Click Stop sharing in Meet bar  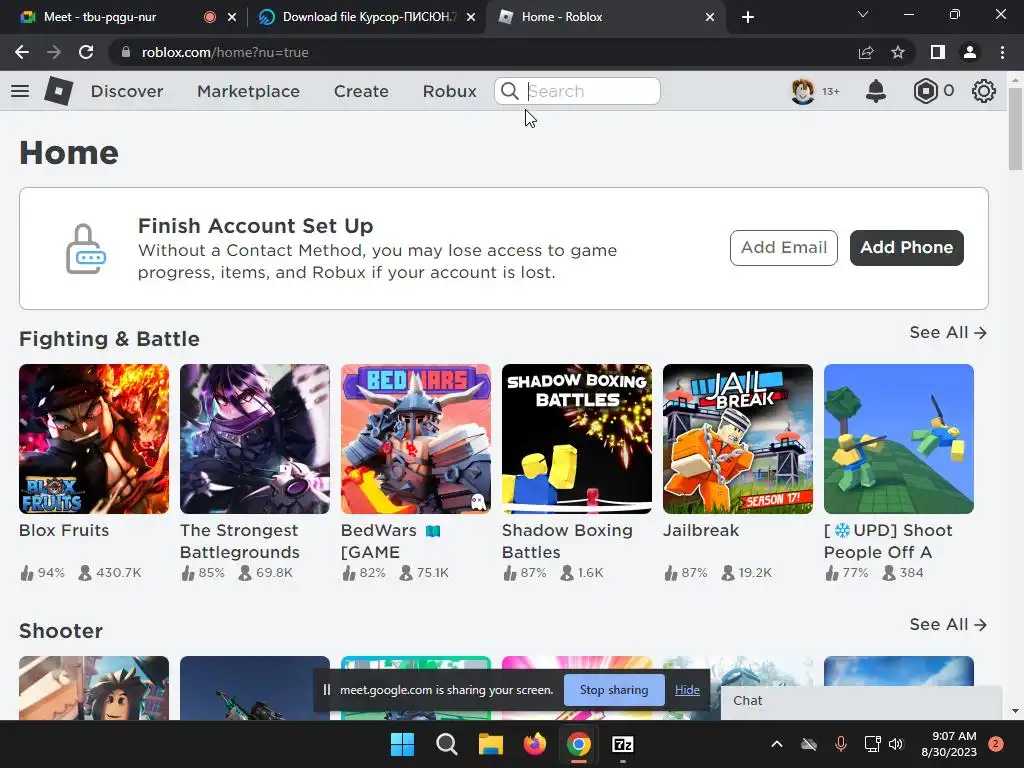tap(614, 690)
